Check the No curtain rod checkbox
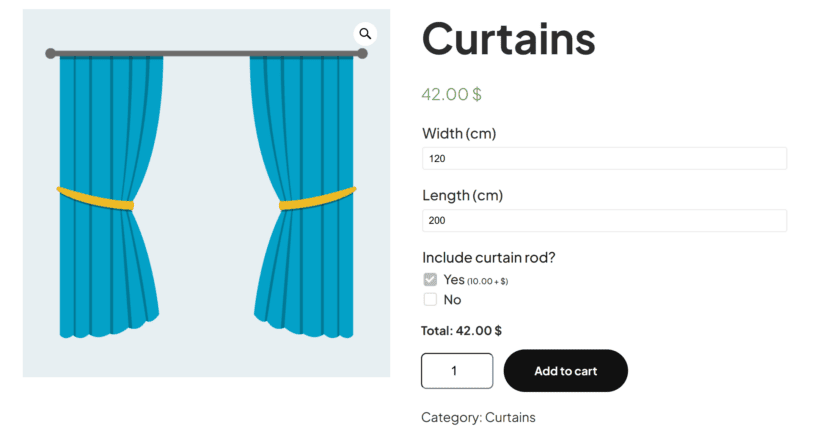 (x=430, y=300)
